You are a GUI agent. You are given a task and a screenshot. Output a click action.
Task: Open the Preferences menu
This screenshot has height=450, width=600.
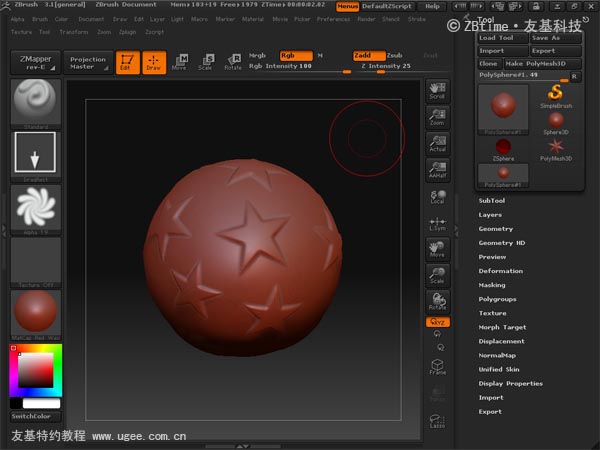tap(333, 19)
